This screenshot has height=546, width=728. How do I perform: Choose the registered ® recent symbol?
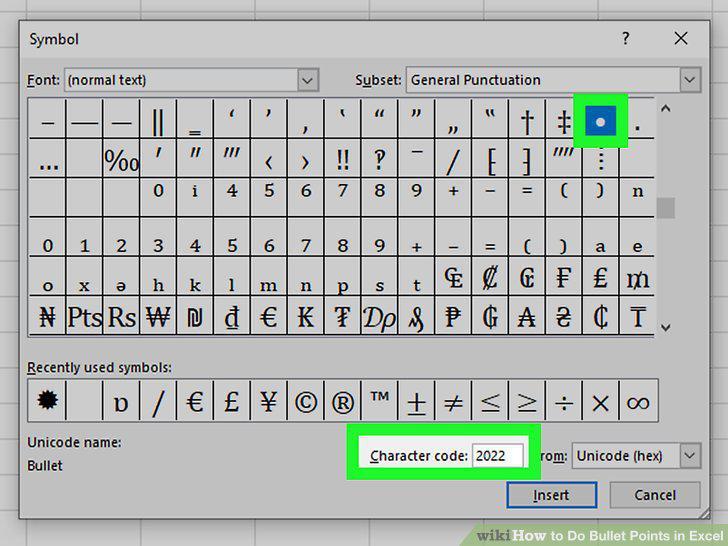(x=343, y=401)
